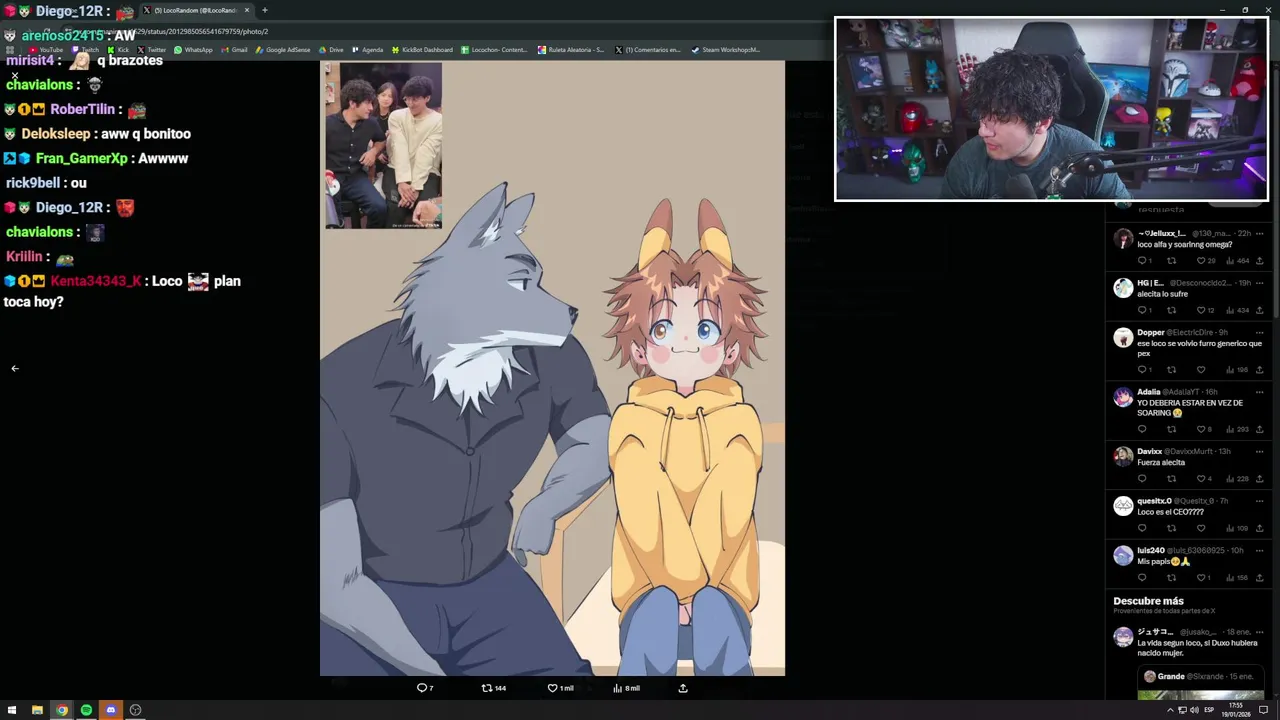Open Spotify from taskbar
The height and width of the screenshot is (720, 1280).
[86, 710]
